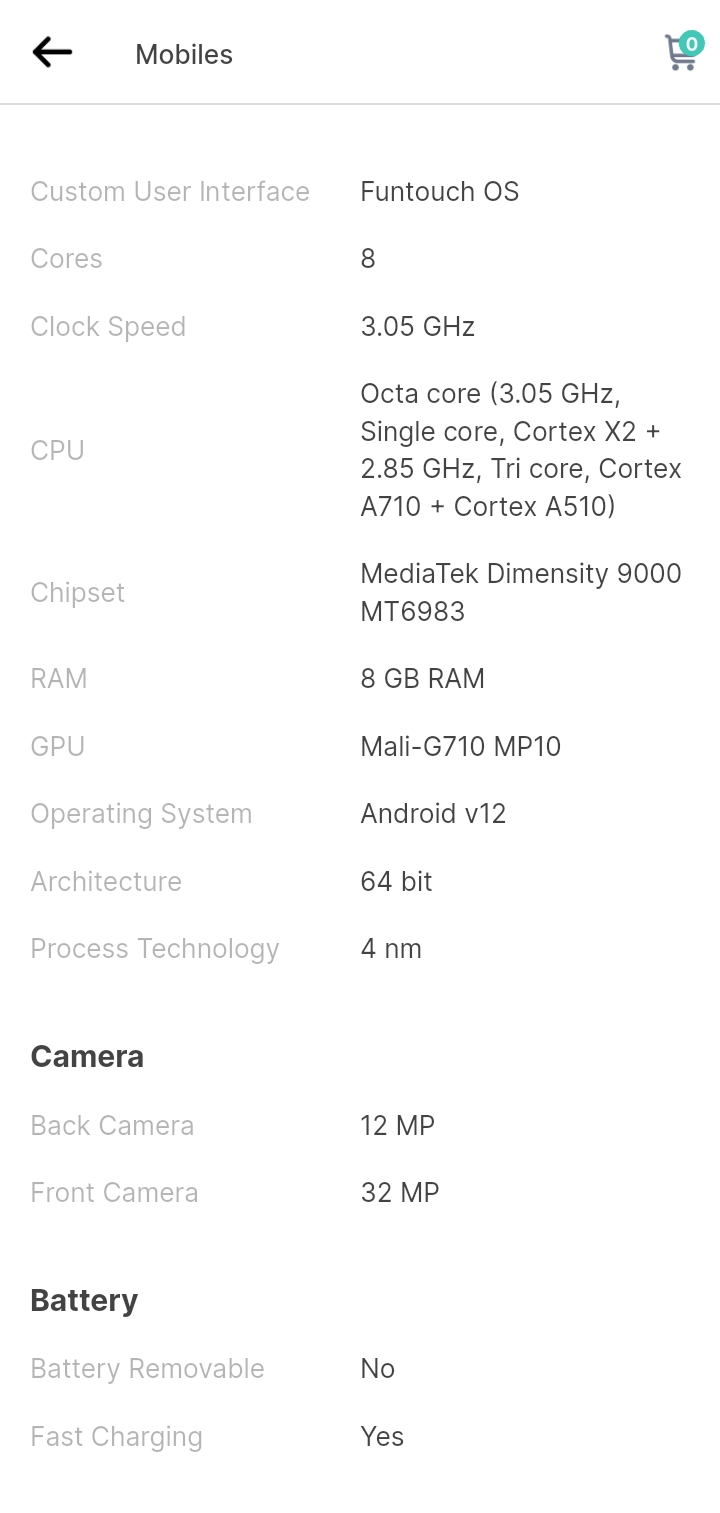
Task: Select the Octa core CPU description
Action: click(521, 450)
